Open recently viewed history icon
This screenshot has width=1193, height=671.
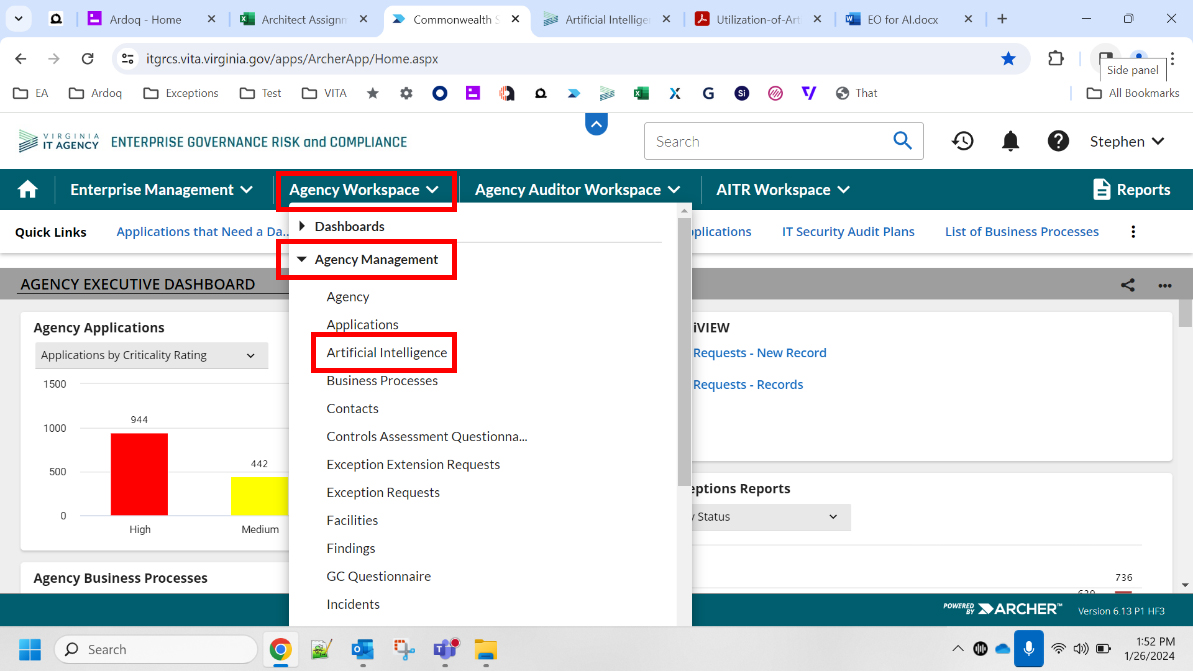962,141
